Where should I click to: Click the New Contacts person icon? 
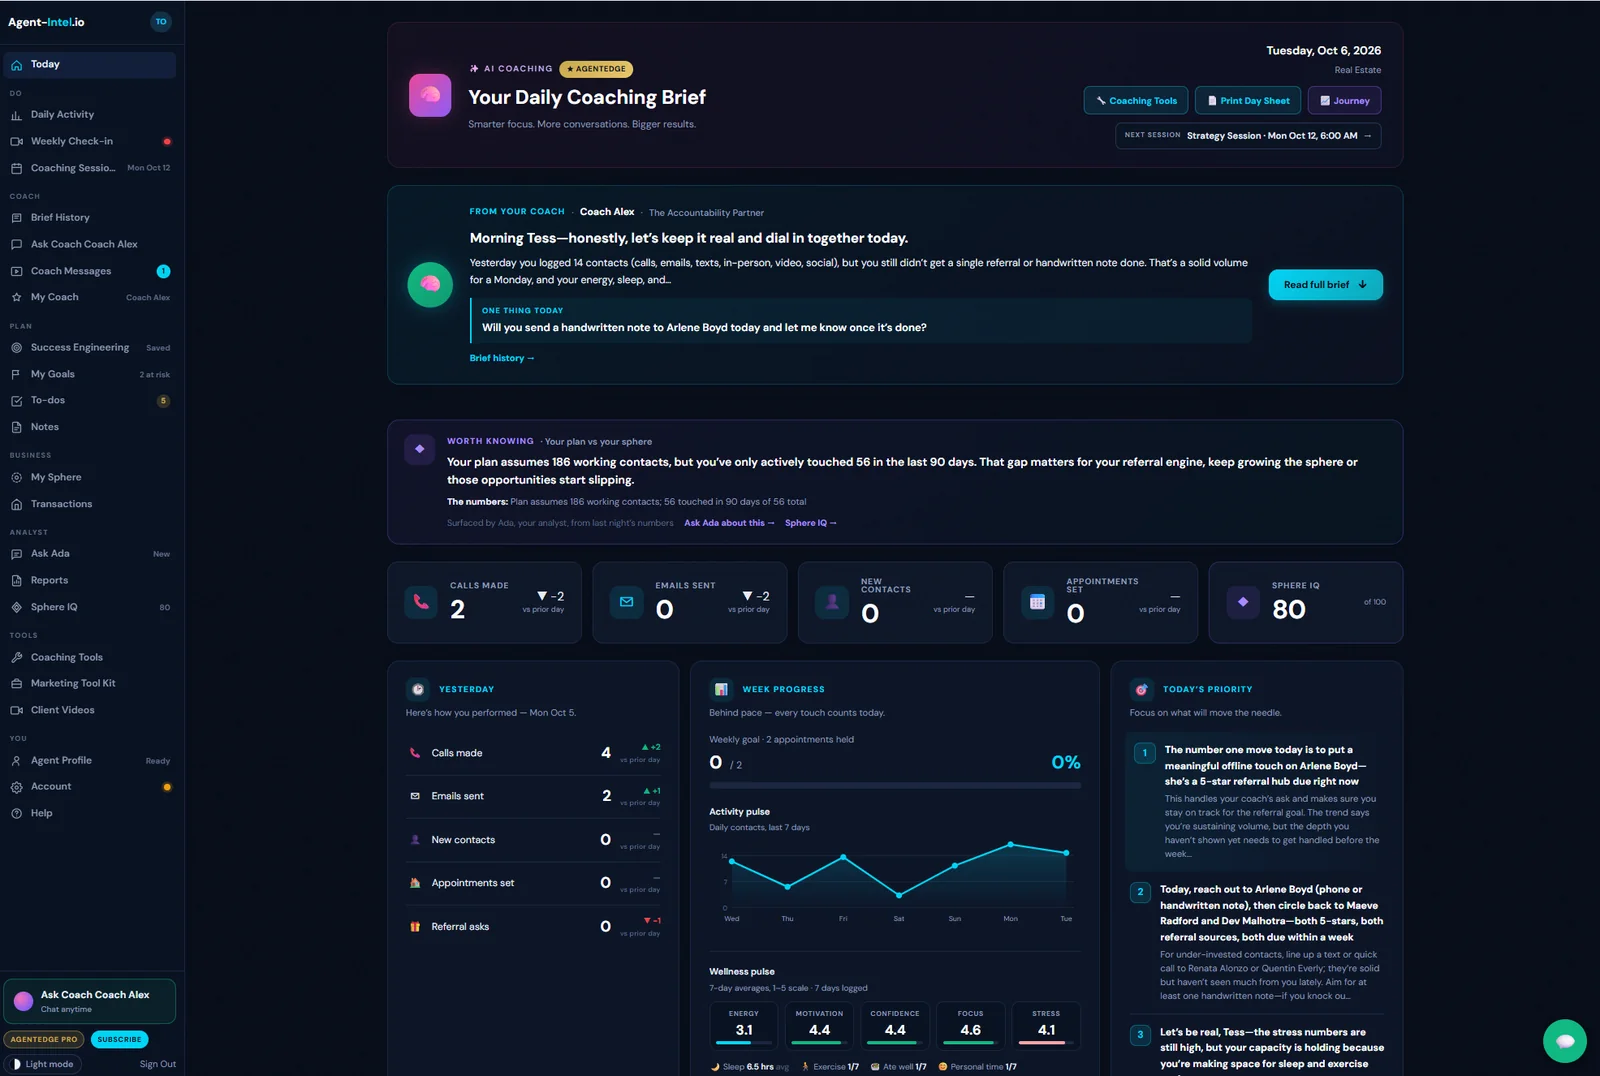coord(832,602)
